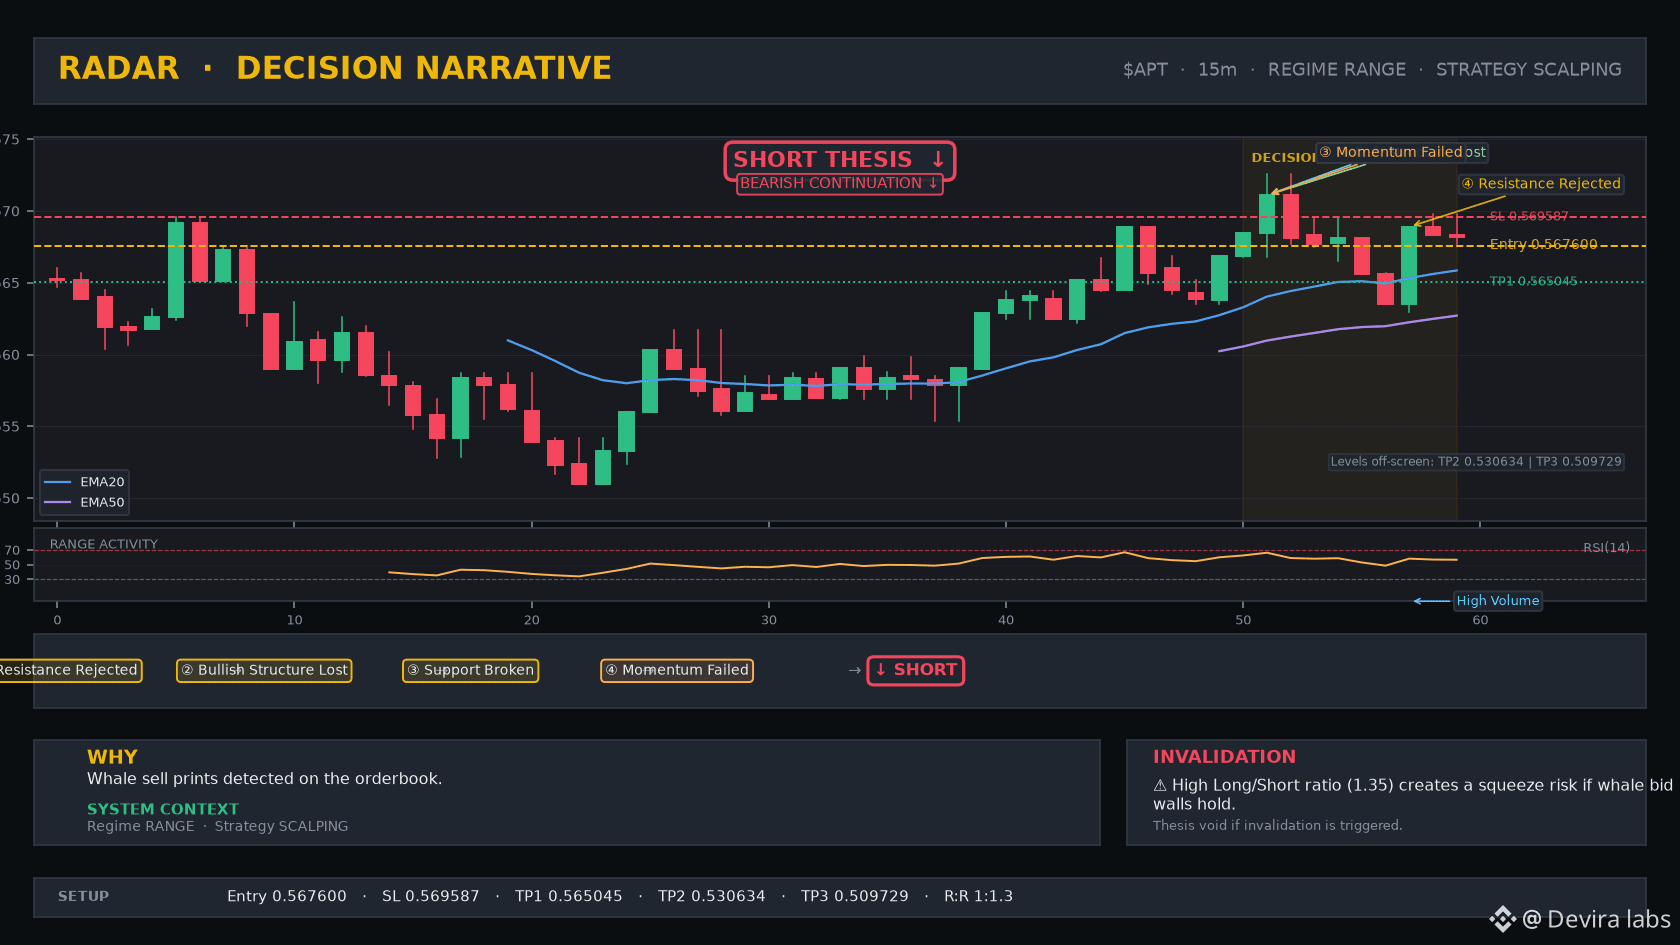Click the INVALIDATION heading
The image size is (1680, 945).
pos(1224,757)
